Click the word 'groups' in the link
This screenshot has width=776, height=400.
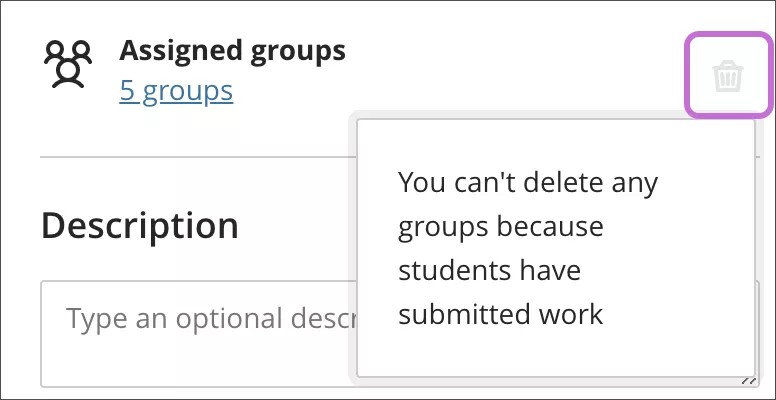(188, 91)
